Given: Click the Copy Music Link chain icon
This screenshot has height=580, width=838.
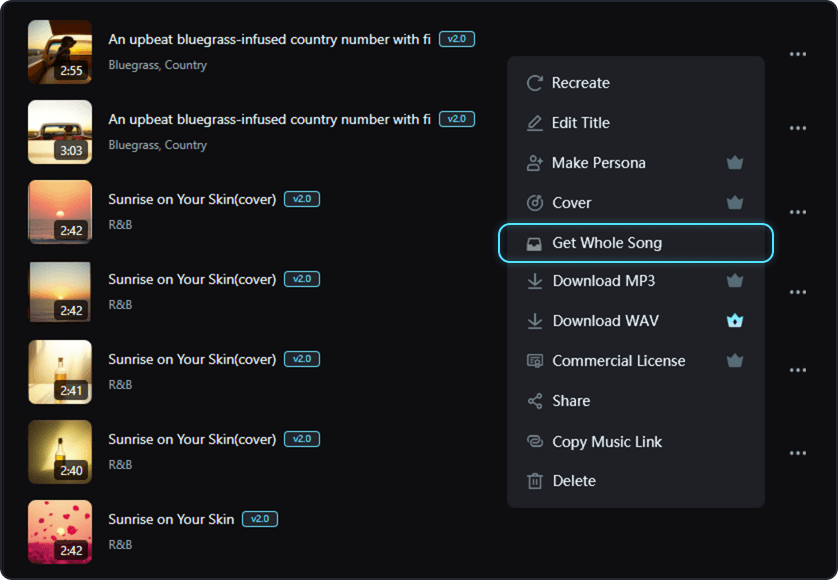Looking at the screenshot, I should point(535,441).
